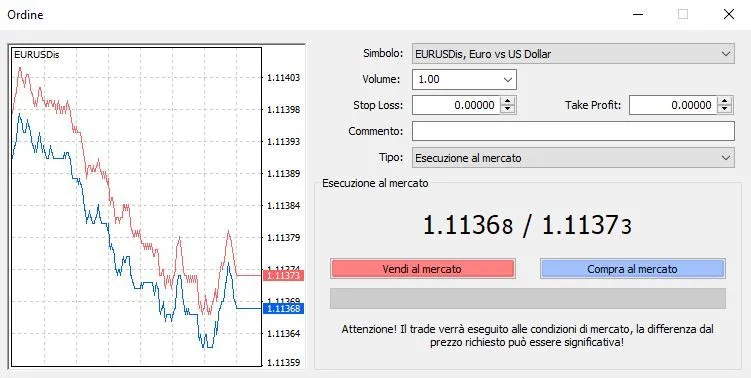Click the blue 1.11368 bid price label

click(x=283, y=308)
